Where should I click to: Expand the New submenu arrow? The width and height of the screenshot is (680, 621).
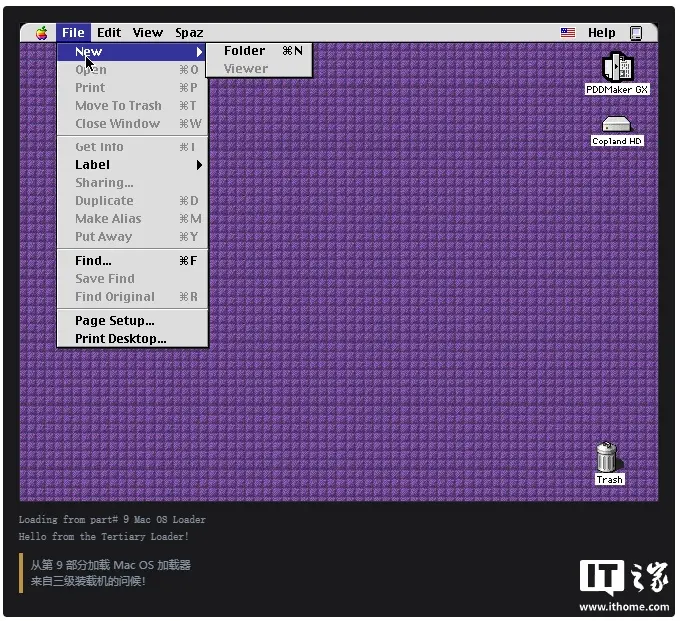(x=199, y=52)
